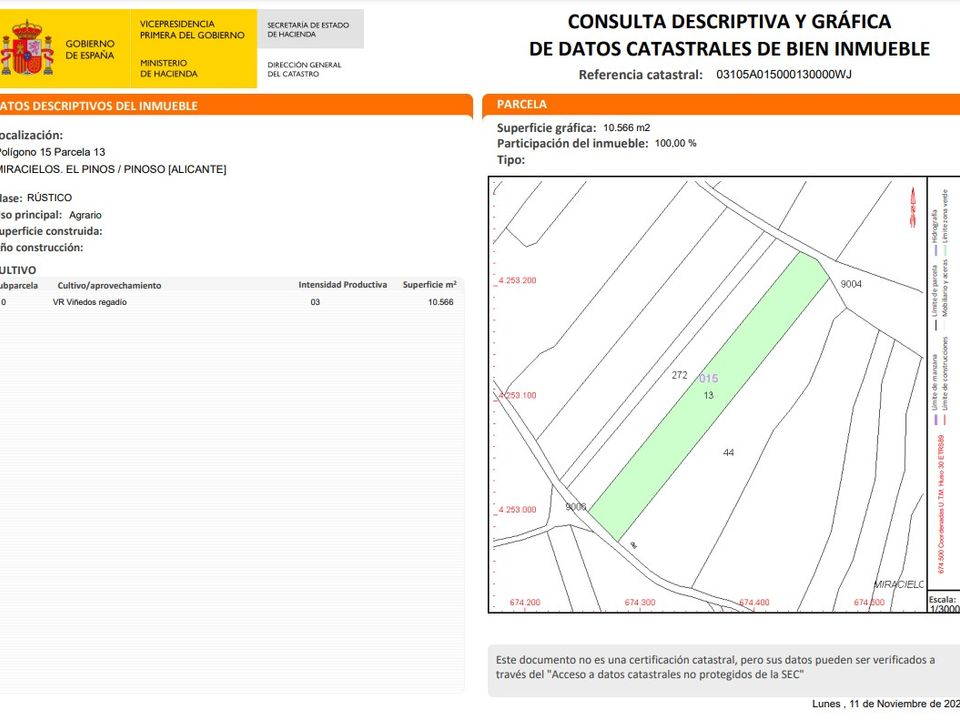The height and width of the screenshot is (720, 960).
Task: Click the red north arrow on map
Action: pos(913,208)
